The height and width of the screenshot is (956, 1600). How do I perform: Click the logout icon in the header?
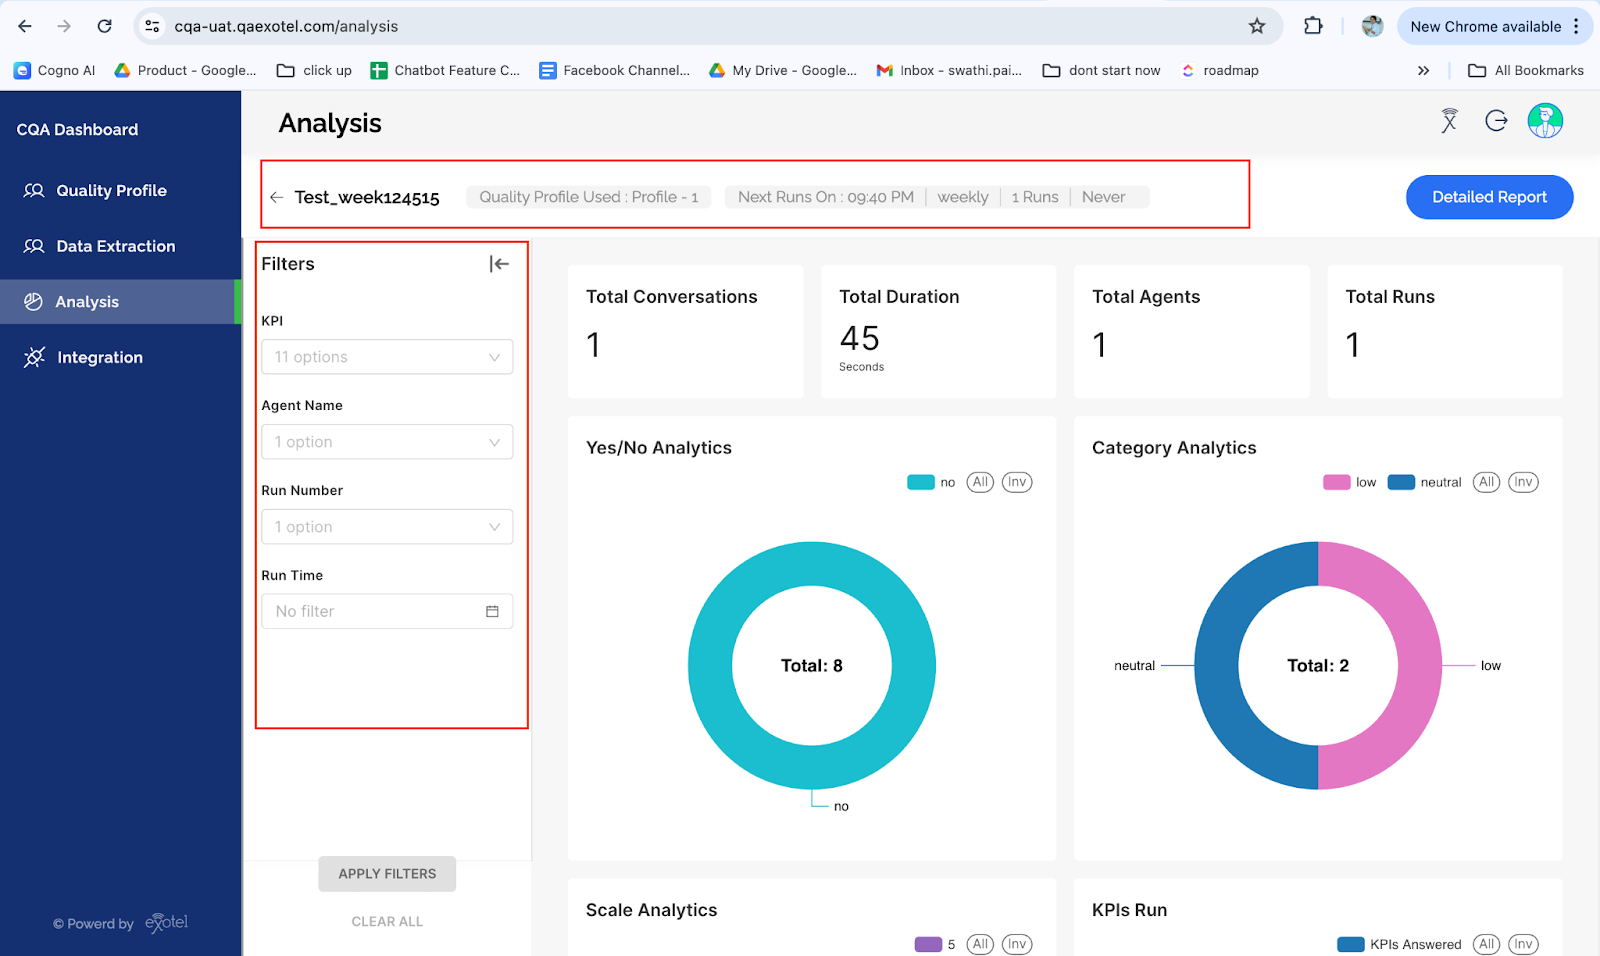click(x=1496, y=121)
